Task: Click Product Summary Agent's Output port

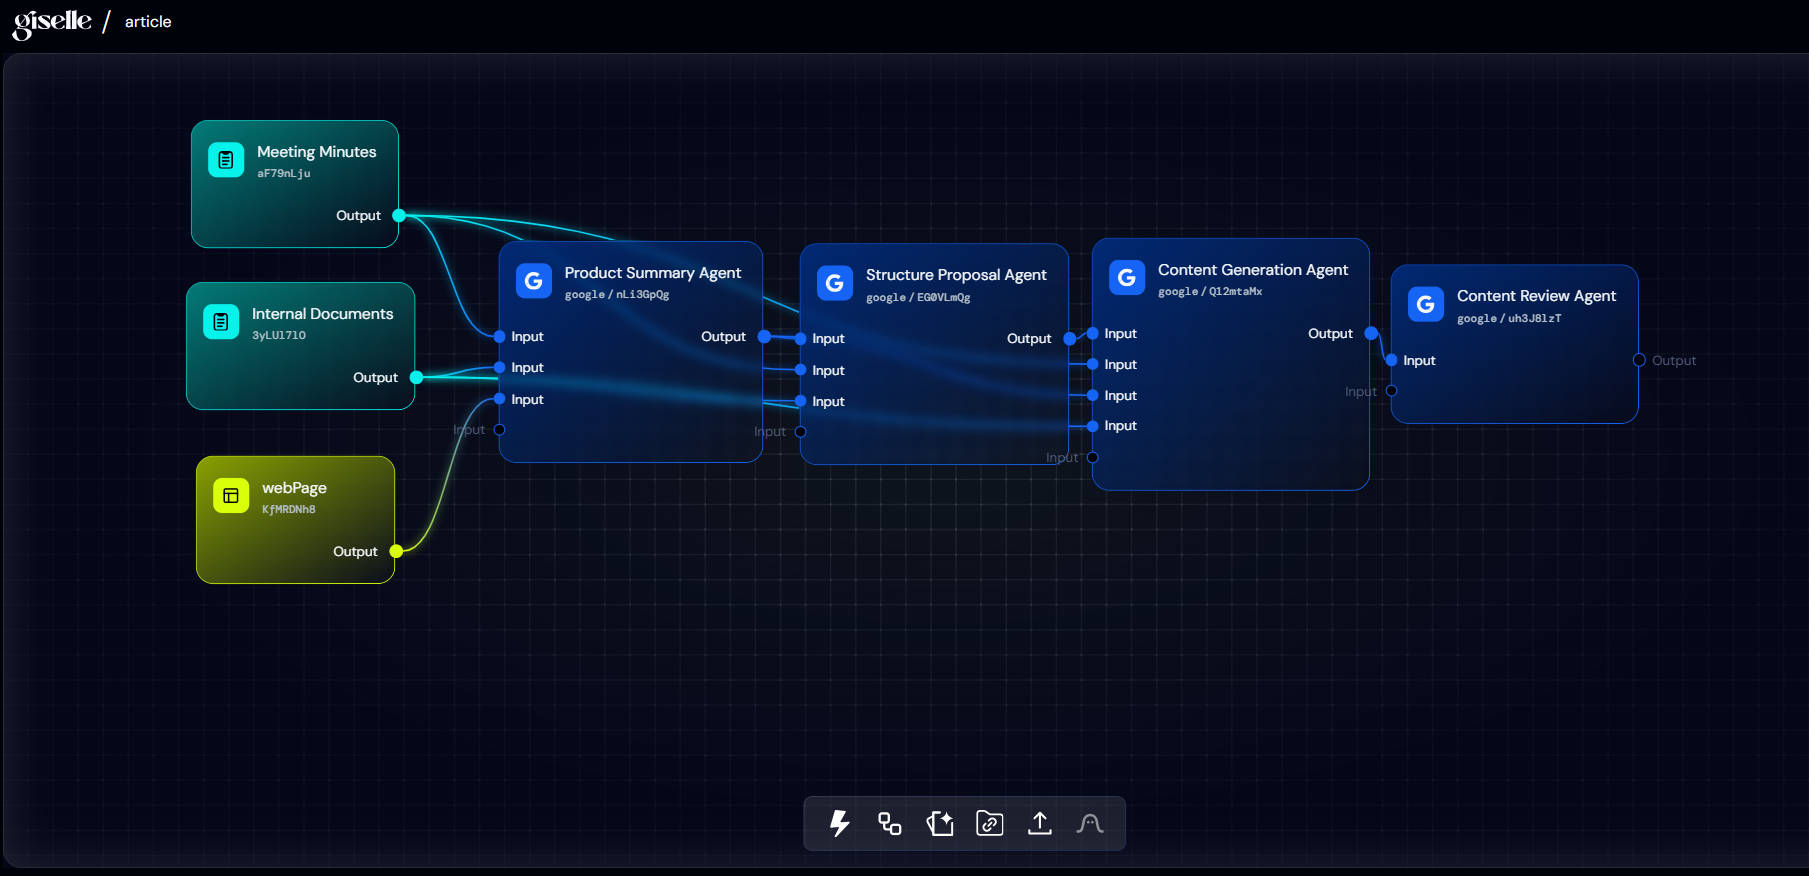Action: pos(764,337)
